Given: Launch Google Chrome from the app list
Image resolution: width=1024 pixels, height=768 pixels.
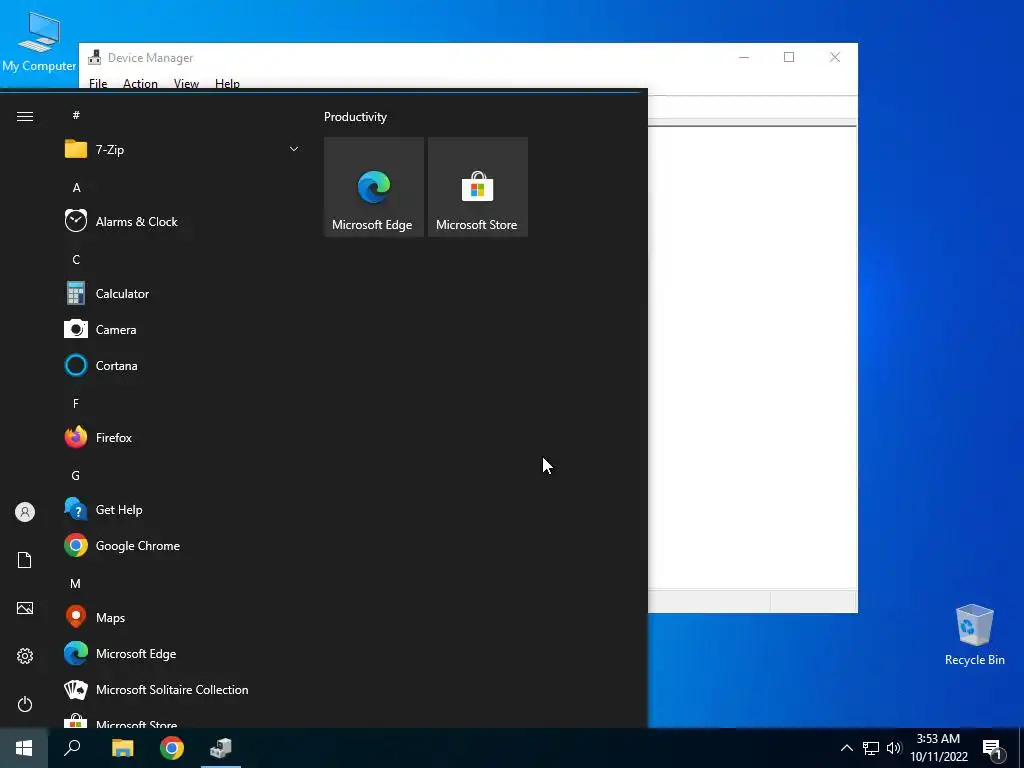Looking at the screenshot, I should (x=181, y=545).
